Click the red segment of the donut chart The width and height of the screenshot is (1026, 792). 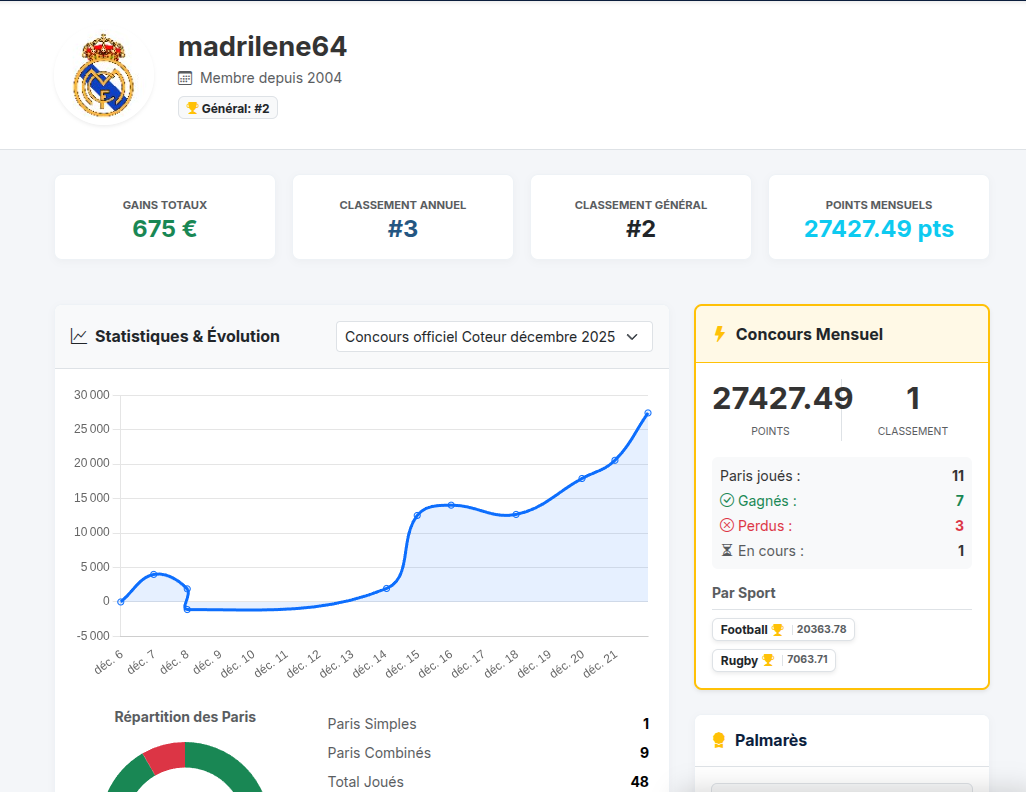tap(165, 757)
